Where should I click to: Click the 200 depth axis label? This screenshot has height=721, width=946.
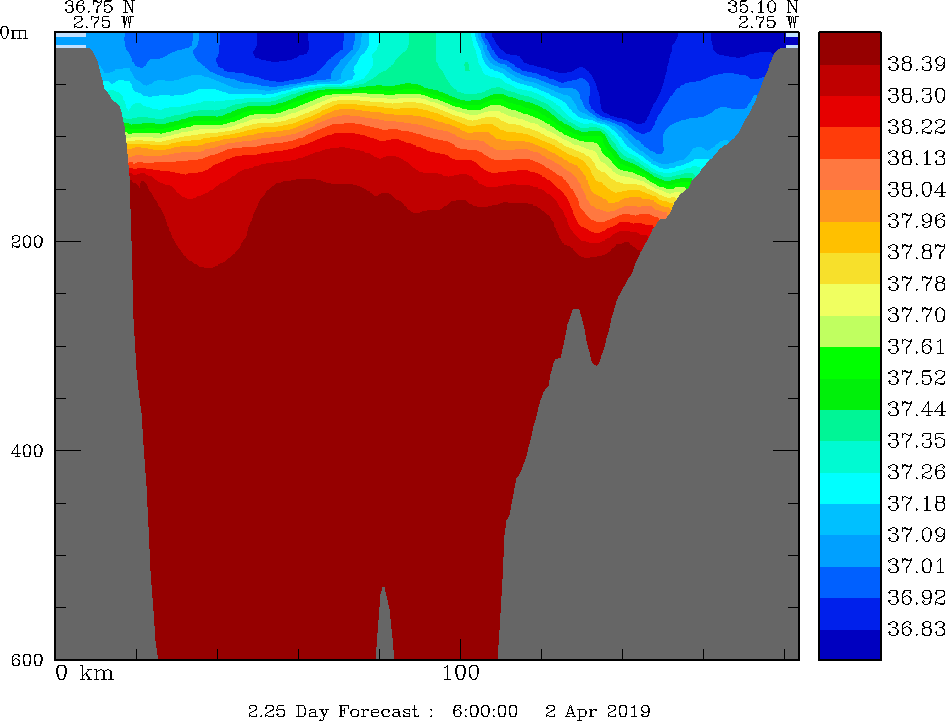(27, 242)
